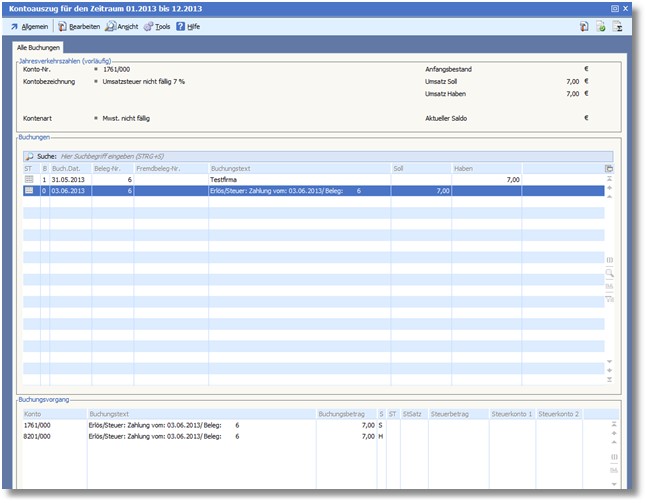This screenshot has height=503, width=646.
Task: Jump to last record using the bottom grid arrow
Action: (610, 380)
